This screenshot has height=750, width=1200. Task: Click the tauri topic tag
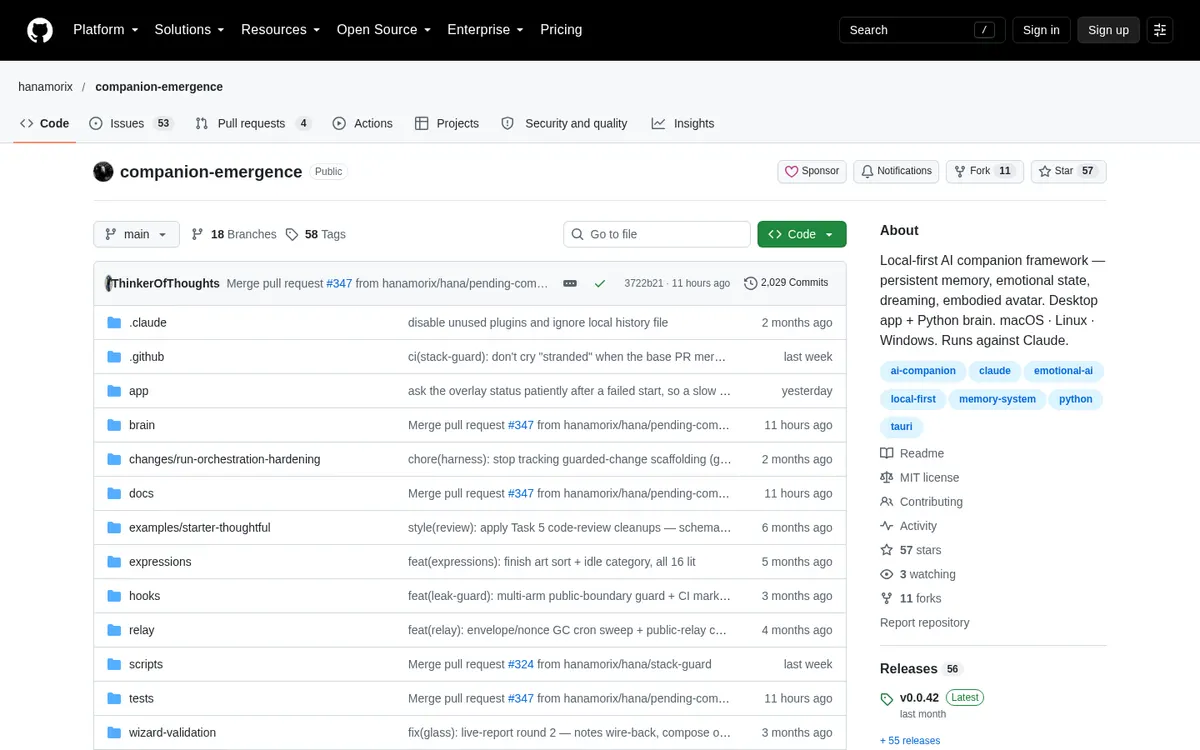point(901,427)
